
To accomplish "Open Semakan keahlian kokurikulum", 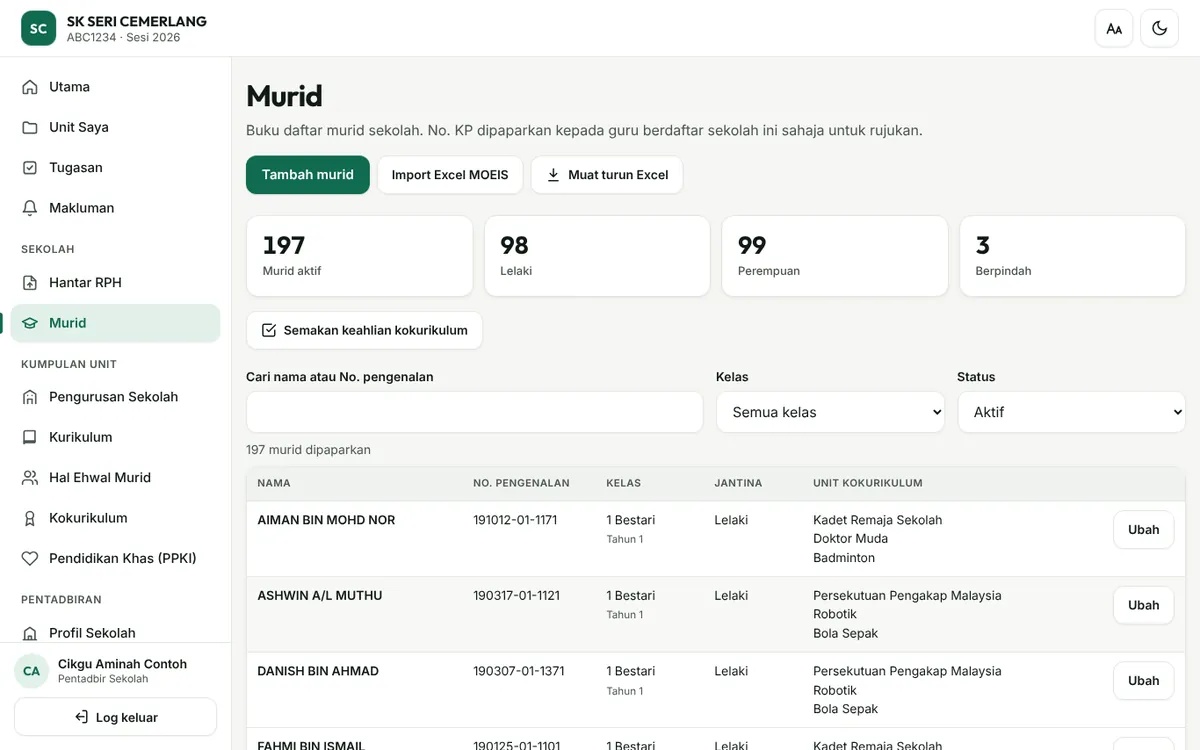I will 364,331.
